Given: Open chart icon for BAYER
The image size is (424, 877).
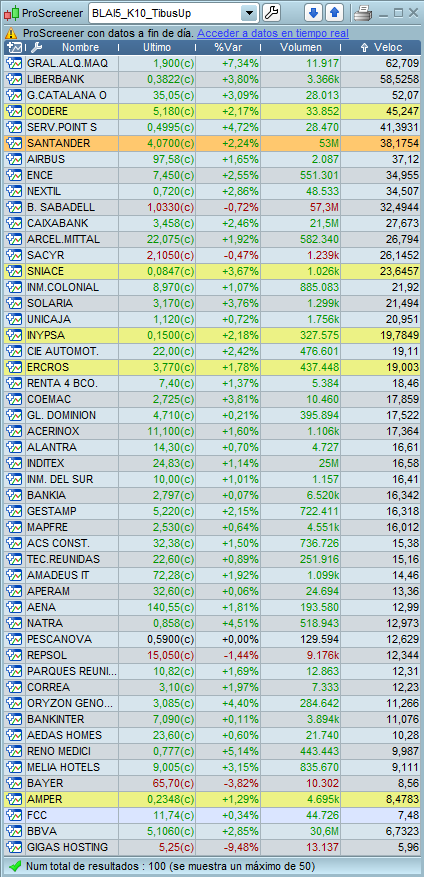Looking at the screenshot, I should [x=13, y=784].
